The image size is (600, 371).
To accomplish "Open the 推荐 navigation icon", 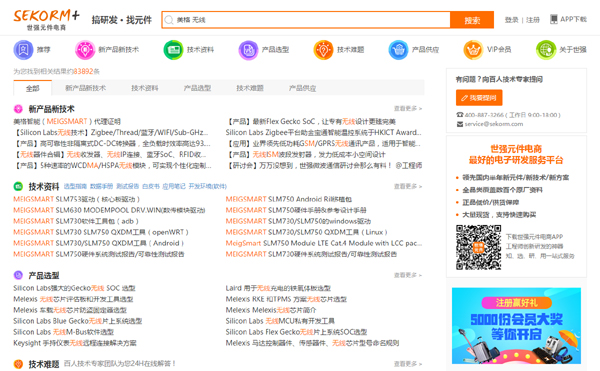I will [x=23, y=50].
